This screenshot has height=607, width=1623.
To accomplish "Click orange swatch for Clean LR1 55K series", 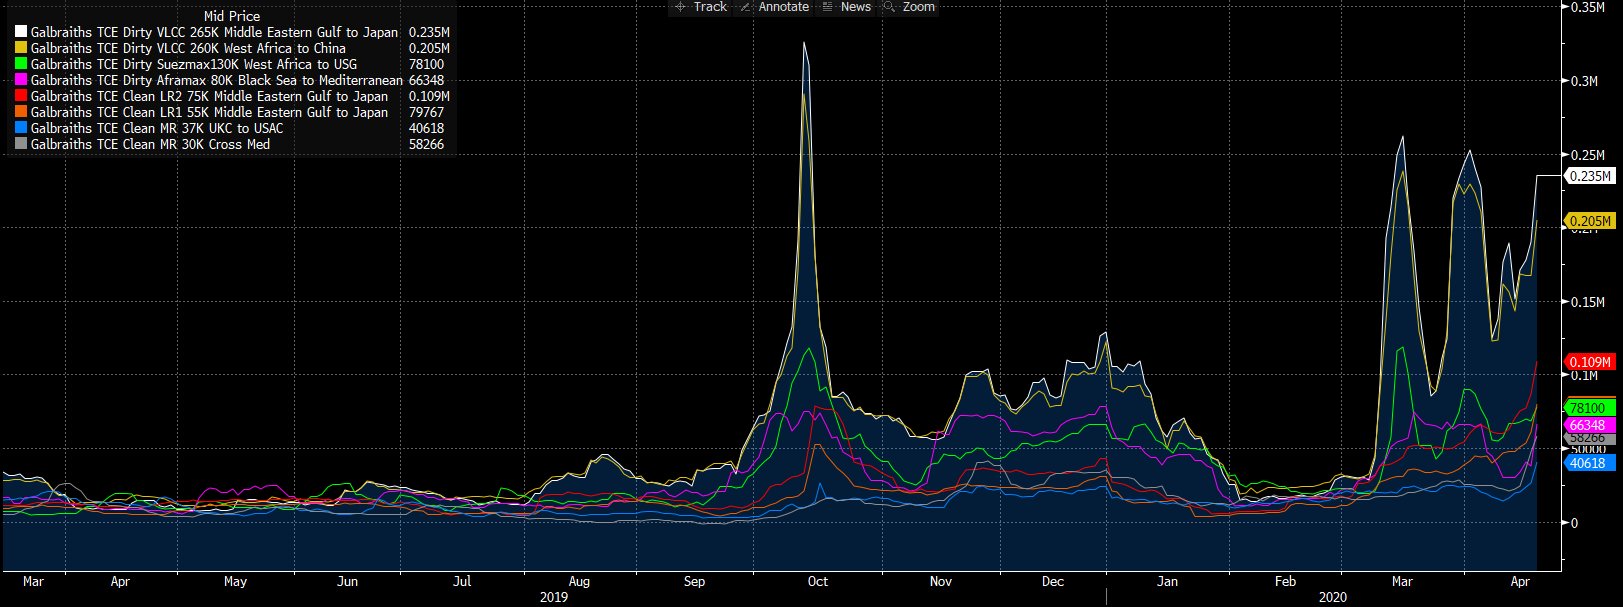I will [x=20, y=113].
